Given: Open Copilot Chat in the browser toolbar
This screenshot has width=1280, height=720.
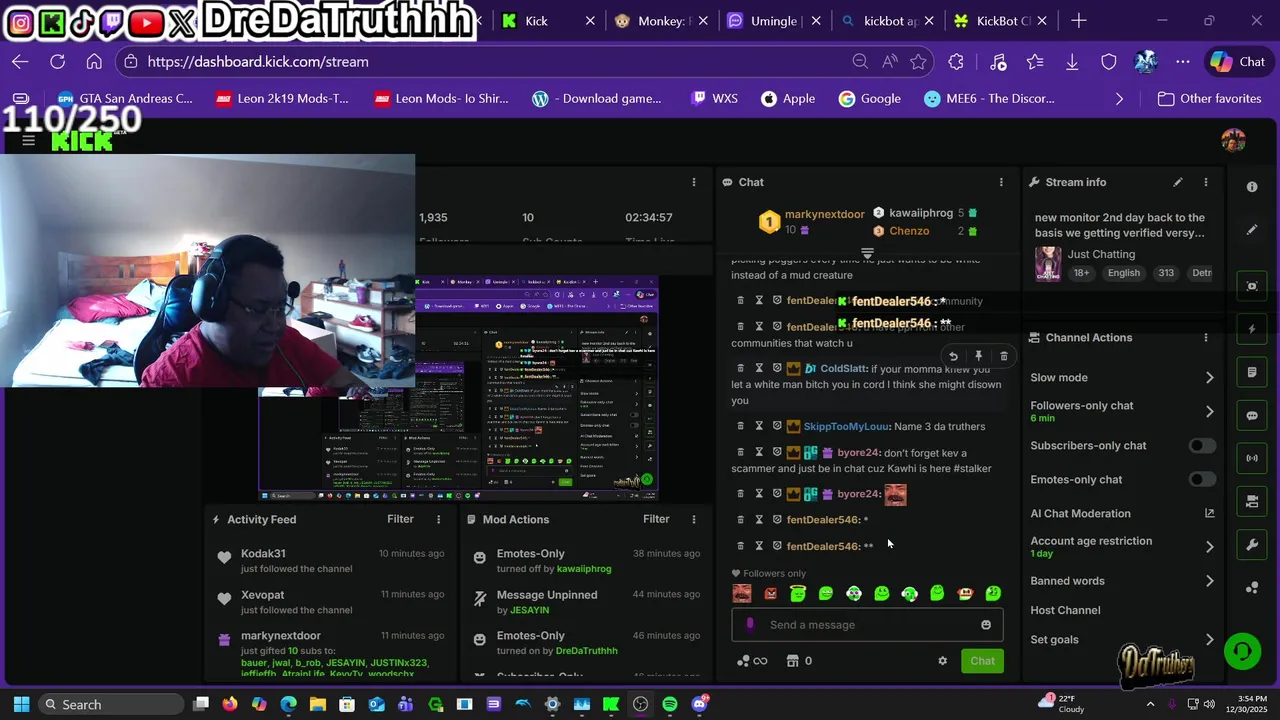Looking at the screenshot, I should pos(1238,61).
